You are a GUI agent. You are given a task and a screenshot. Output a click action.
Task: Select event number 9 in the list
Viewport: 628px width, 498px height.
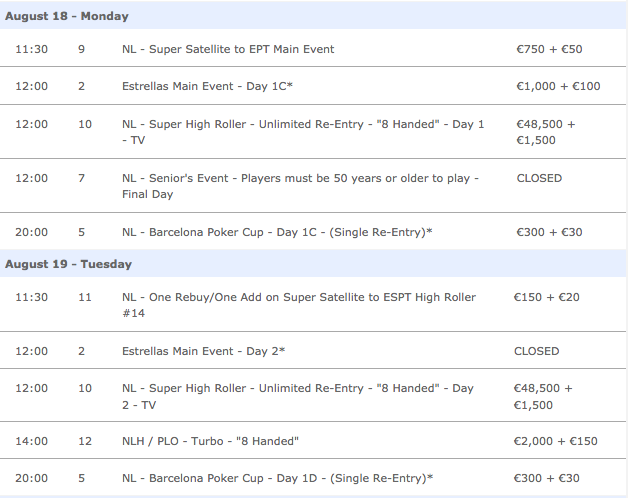coord(81,49)
